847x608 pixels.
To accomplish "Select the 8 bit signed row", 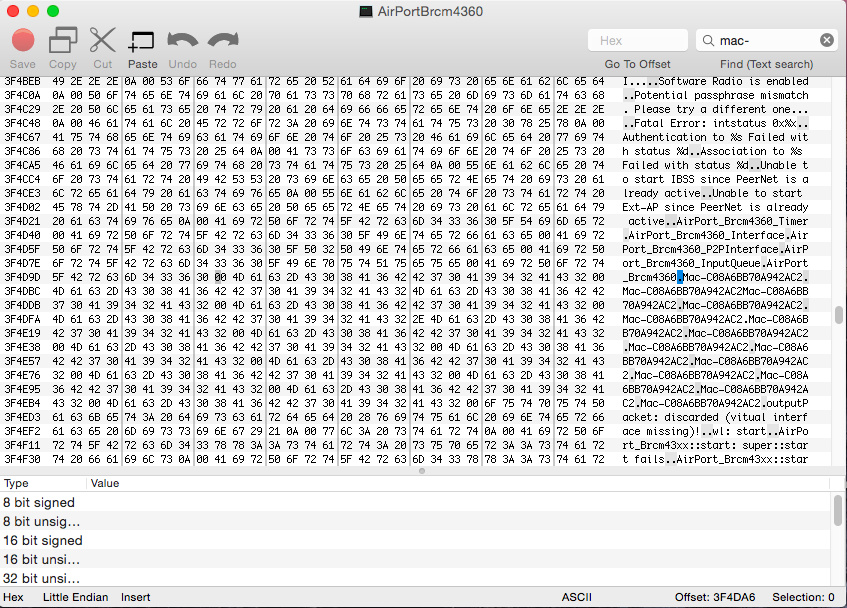I will (x=415, y=502).
